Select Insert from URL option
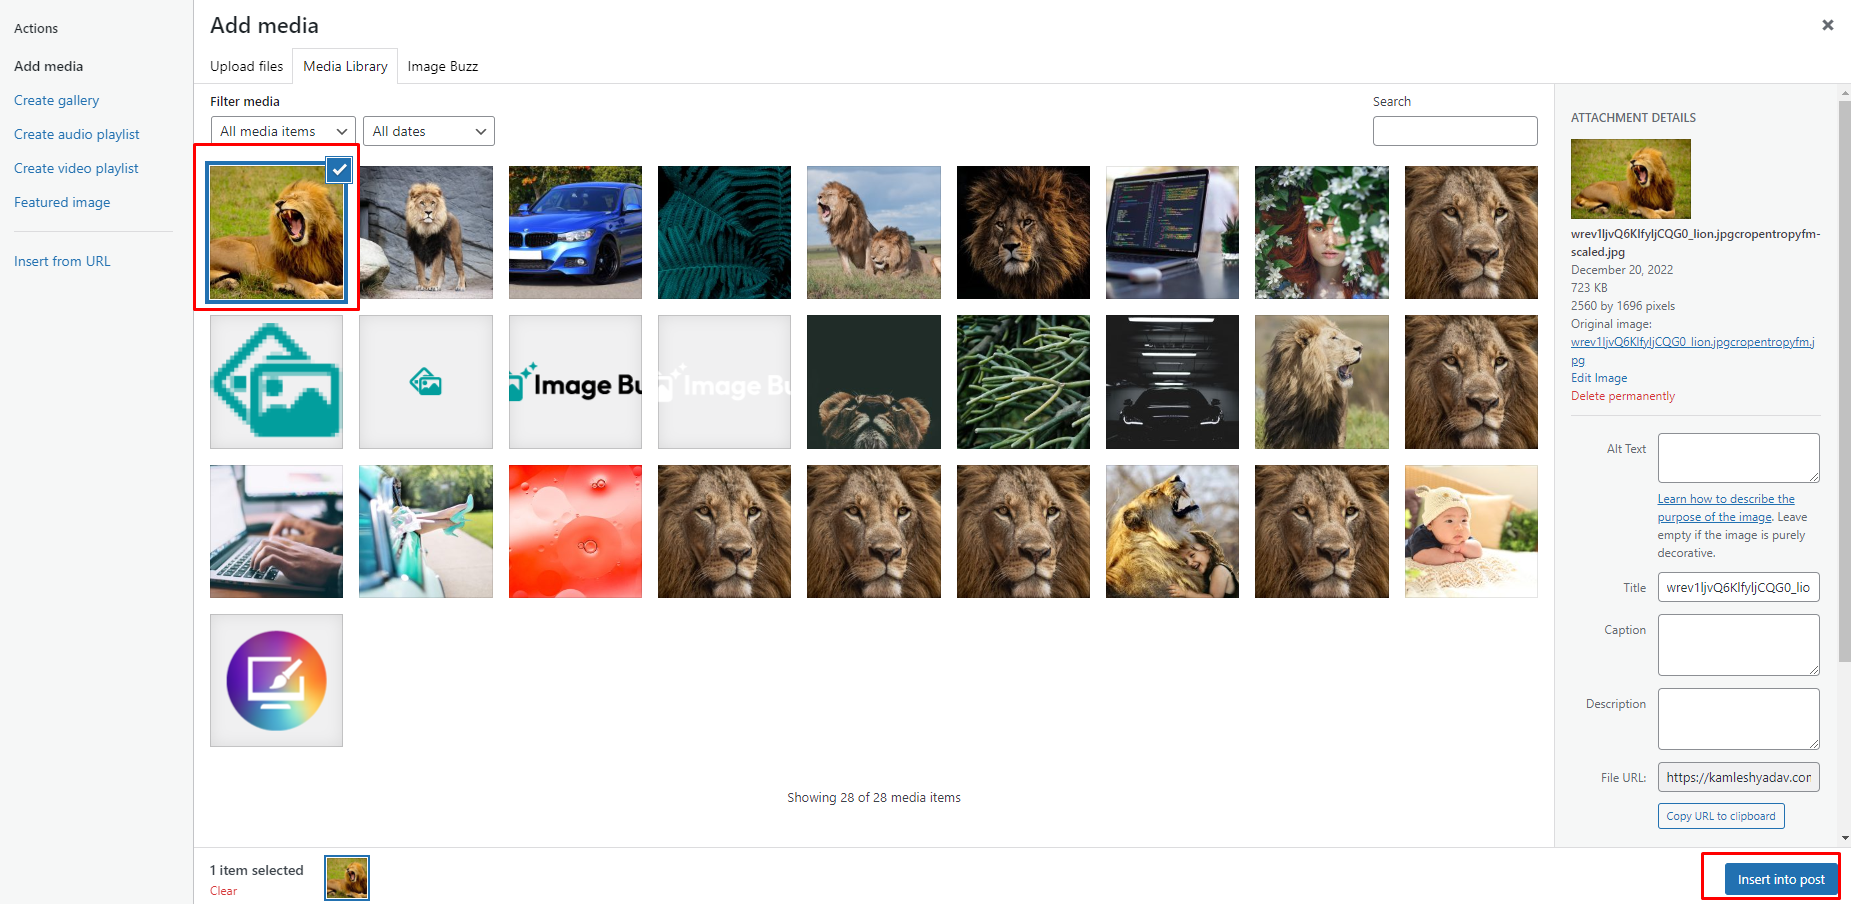This screenshot has height=904, width=1851. pos(62,260)
